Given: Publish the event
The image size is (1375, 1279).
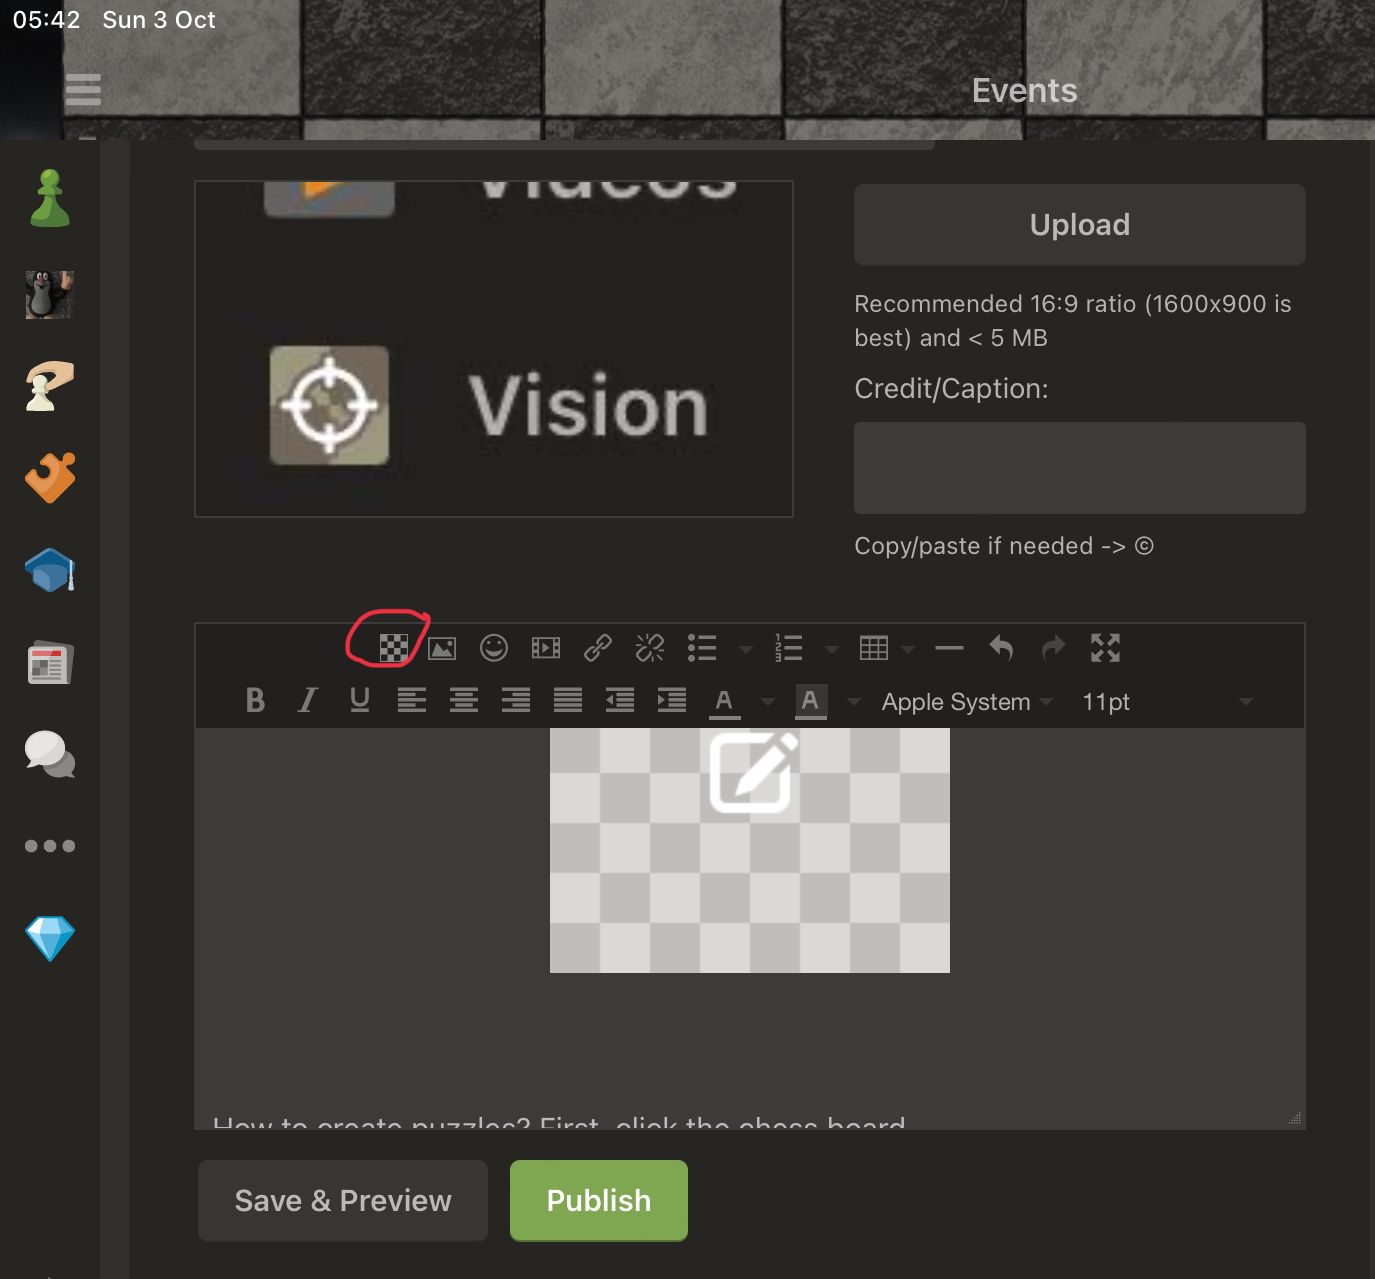Looking at the screenshot, I should click(598, 1200).
